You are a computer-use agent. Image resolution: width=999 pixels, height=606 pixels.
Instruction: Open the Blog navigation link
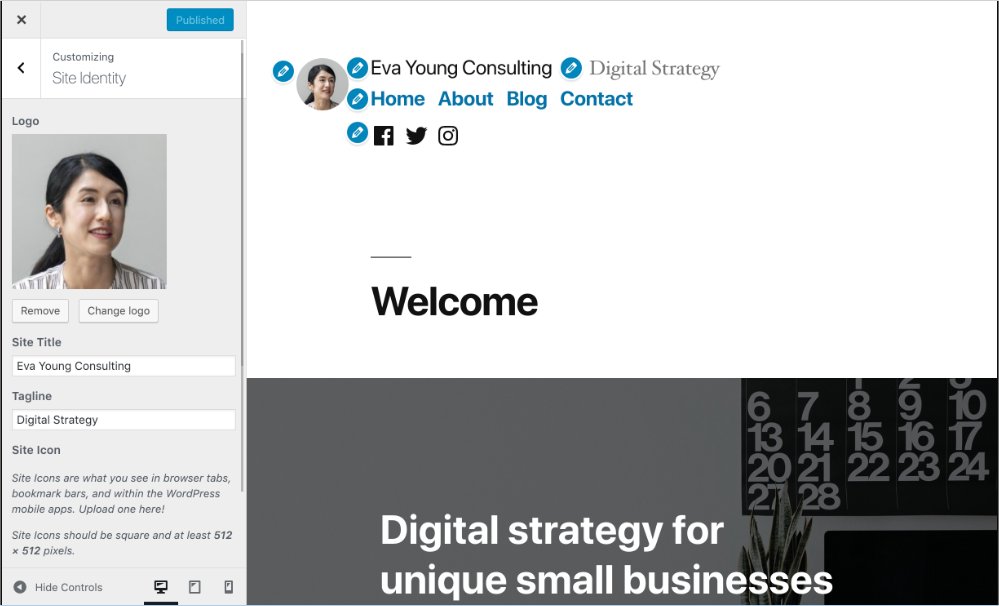coord(526,99)
